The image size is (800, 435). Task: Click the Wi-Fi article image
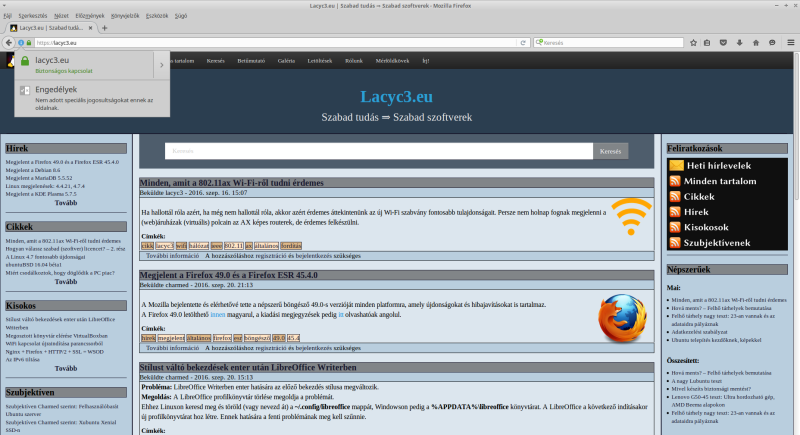(x=631, y=216)
